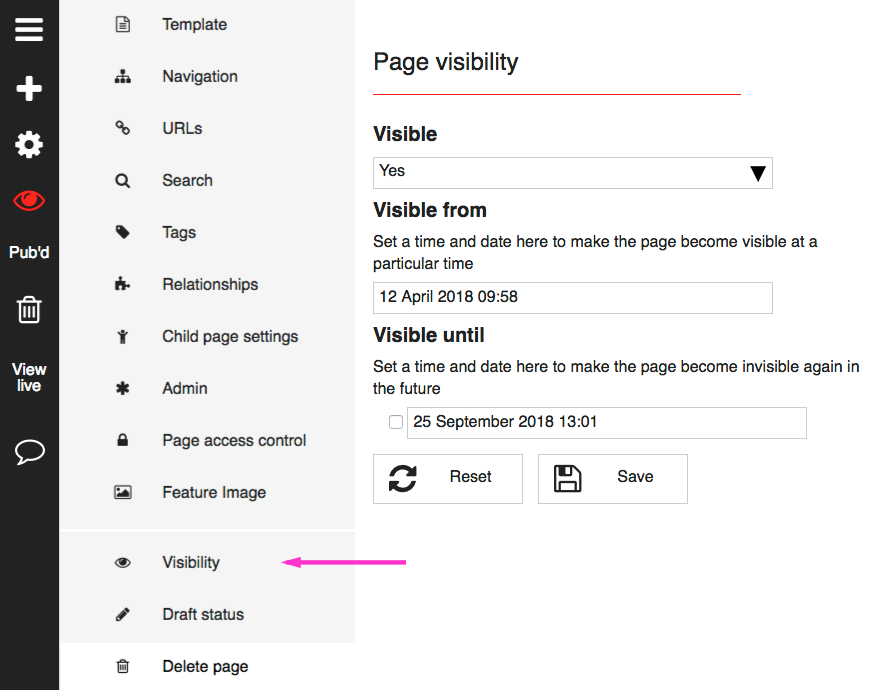Open the settings gear icon
Viewport: 875px width, 690px height.
pos(29,145)
